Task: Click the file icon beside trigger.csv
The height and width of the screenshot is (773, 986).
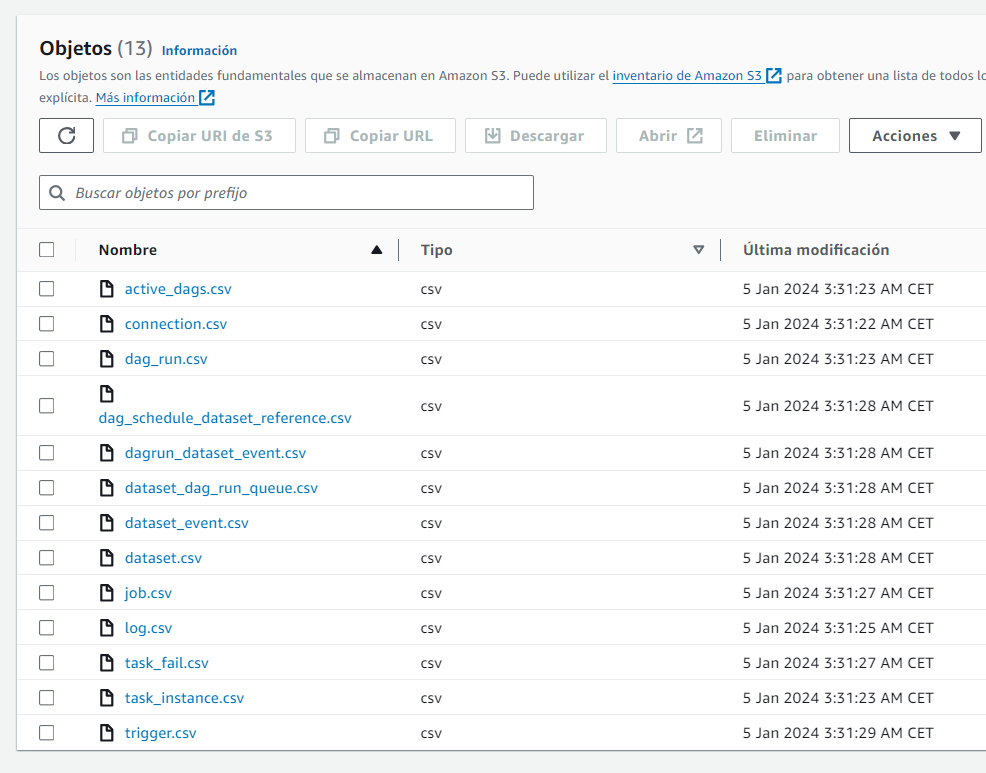Action: click(107, 733)
